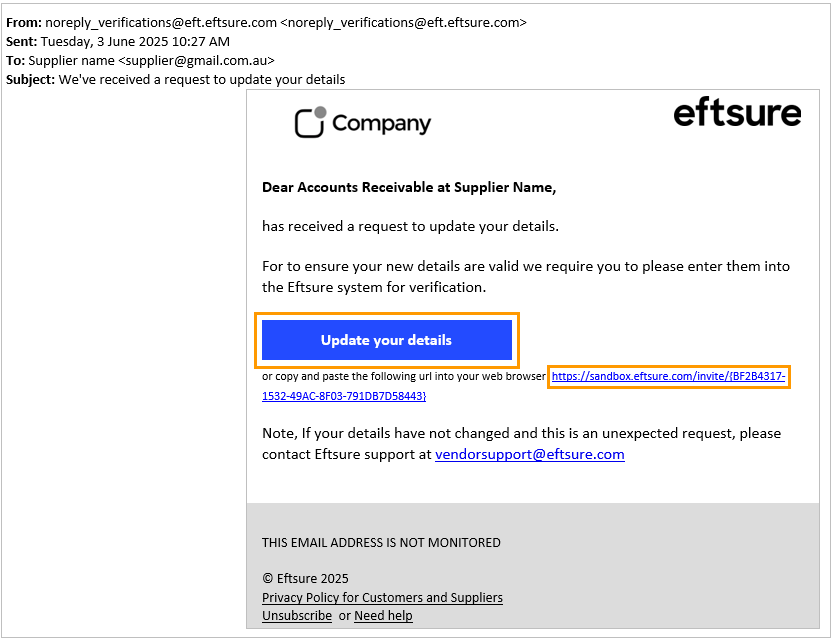Viewport: 833px width, 640px height.
Task: Click the Unsubscribe link
Action: pyautogui.click(x=296, y=616)
